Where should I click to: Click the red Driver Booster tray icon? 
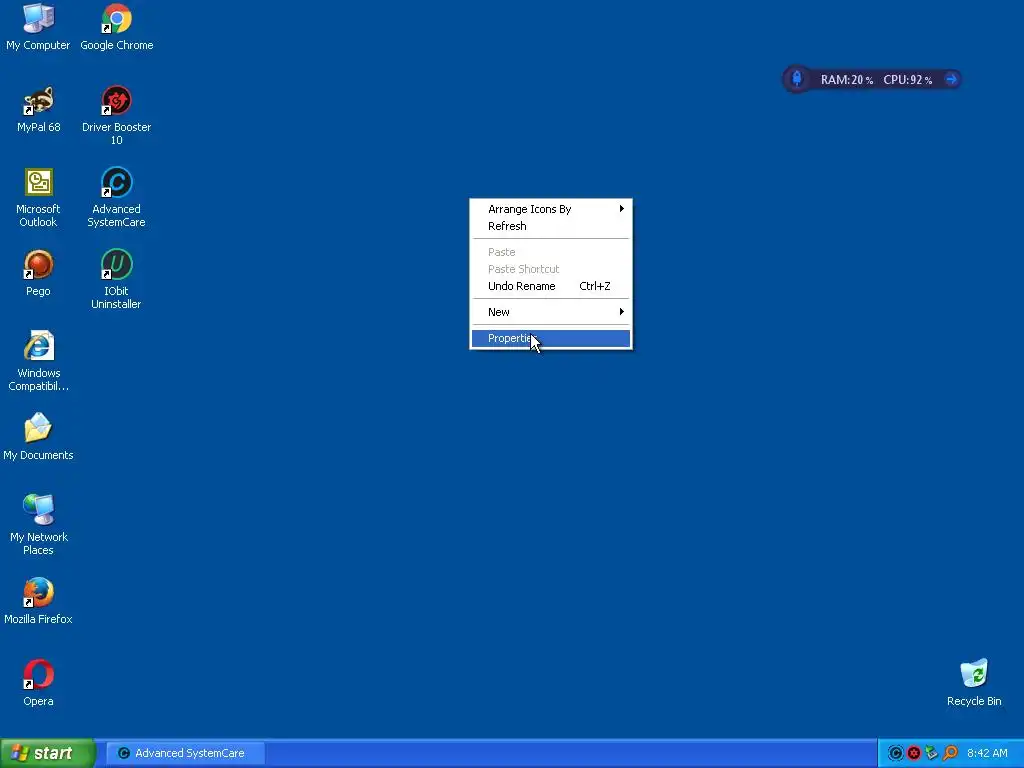(914, 753)
